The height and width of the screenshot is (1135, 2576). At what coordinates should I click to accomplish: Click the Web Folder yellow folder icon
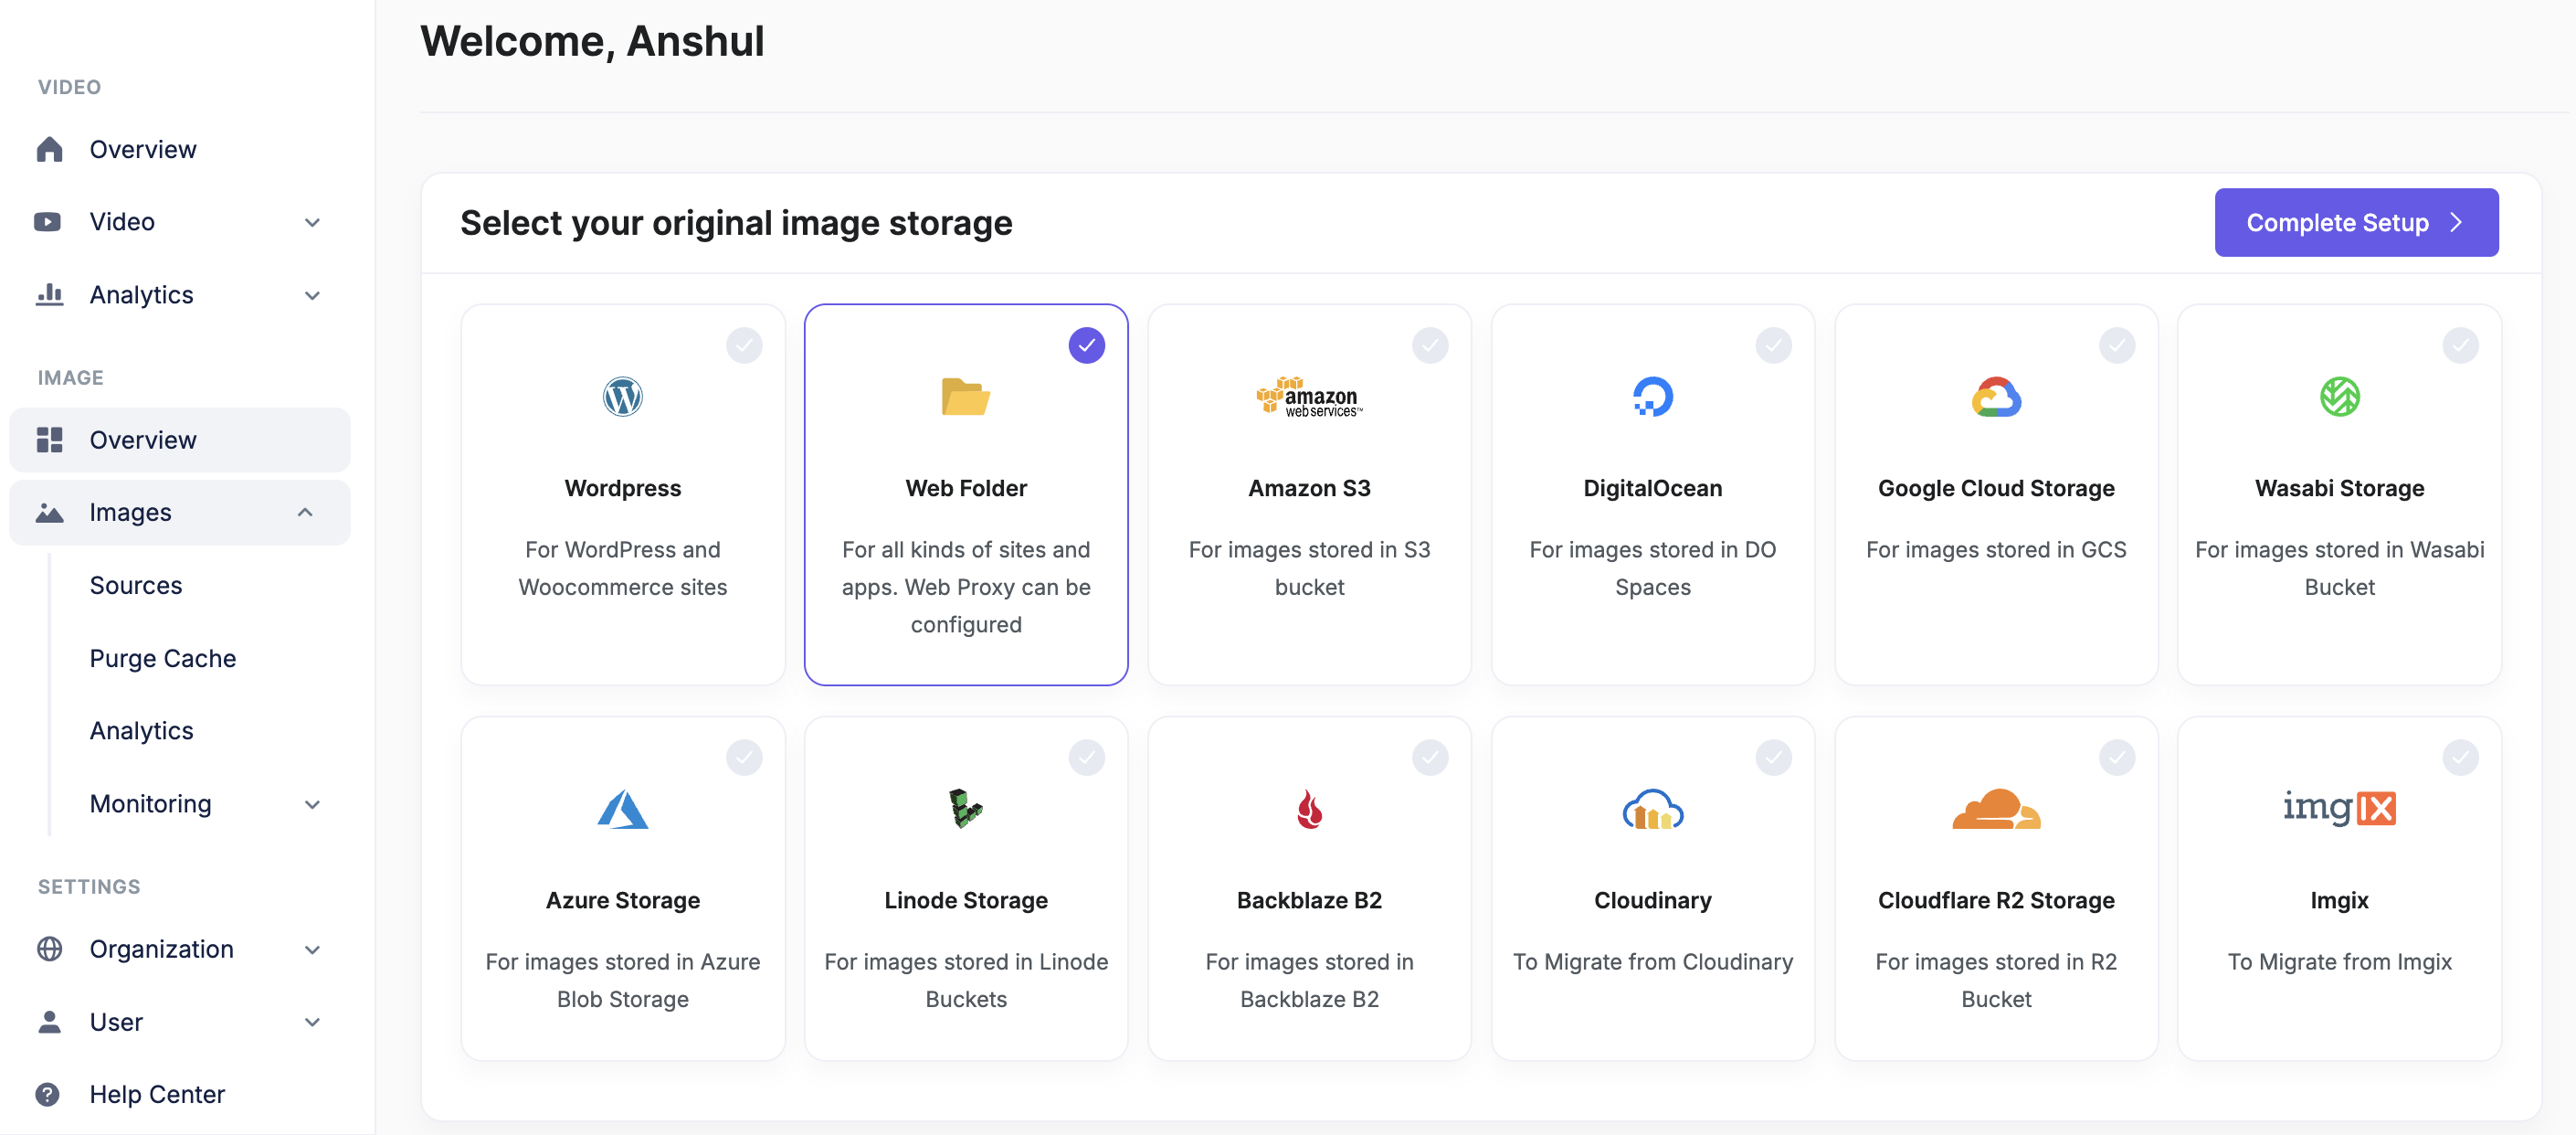tap(966, 397)
